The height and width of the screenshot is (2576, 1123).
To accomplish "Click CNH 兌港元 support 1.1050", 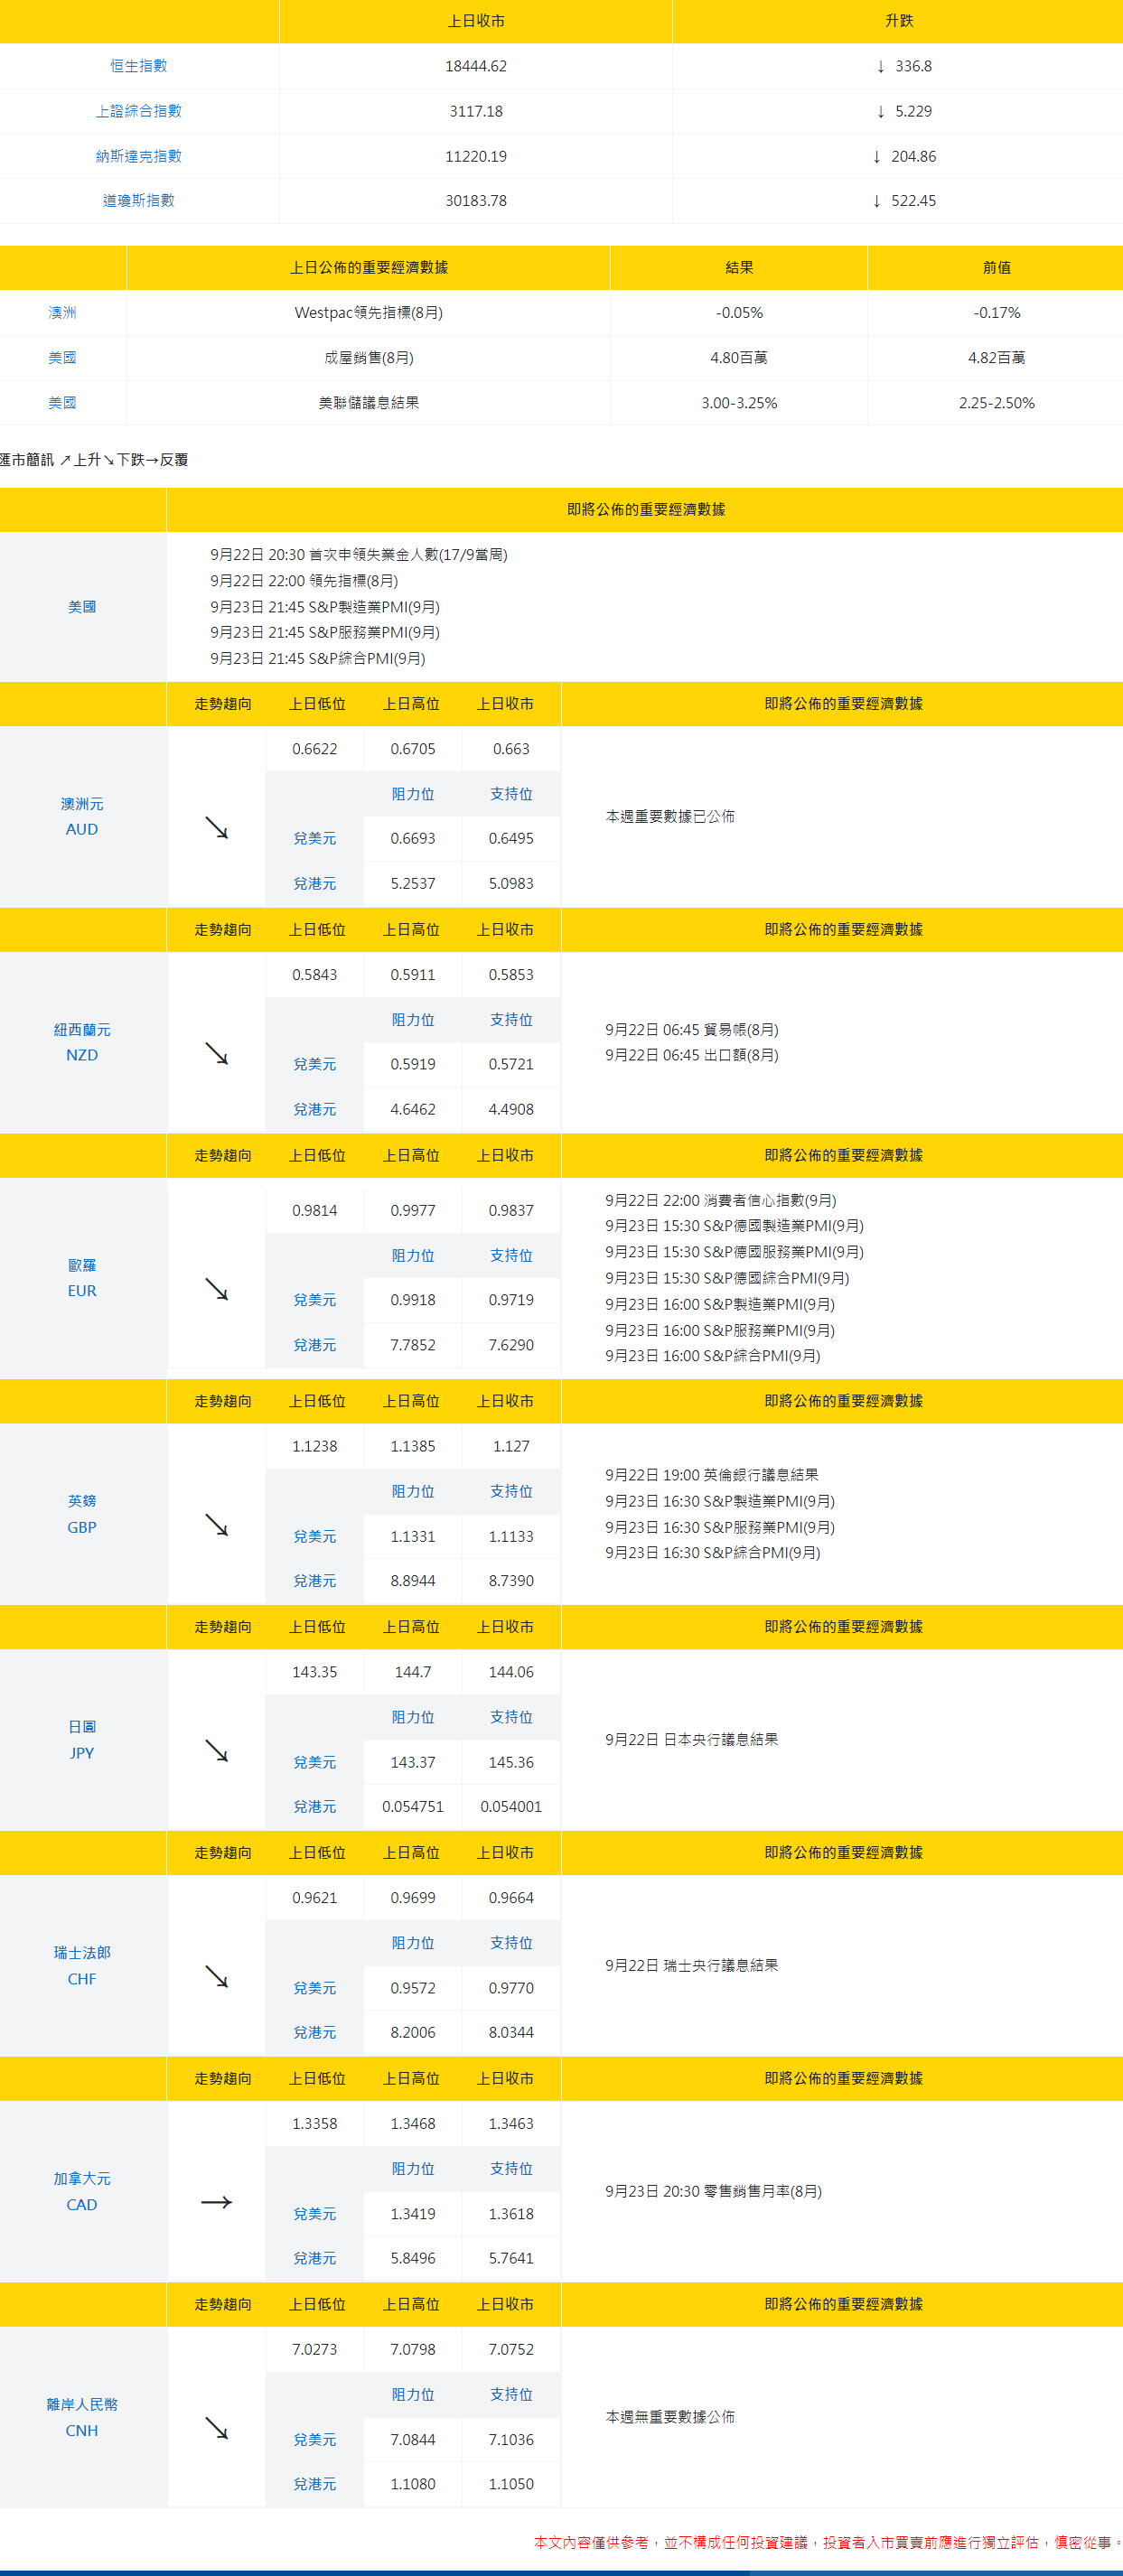I will coord(511,2484).
